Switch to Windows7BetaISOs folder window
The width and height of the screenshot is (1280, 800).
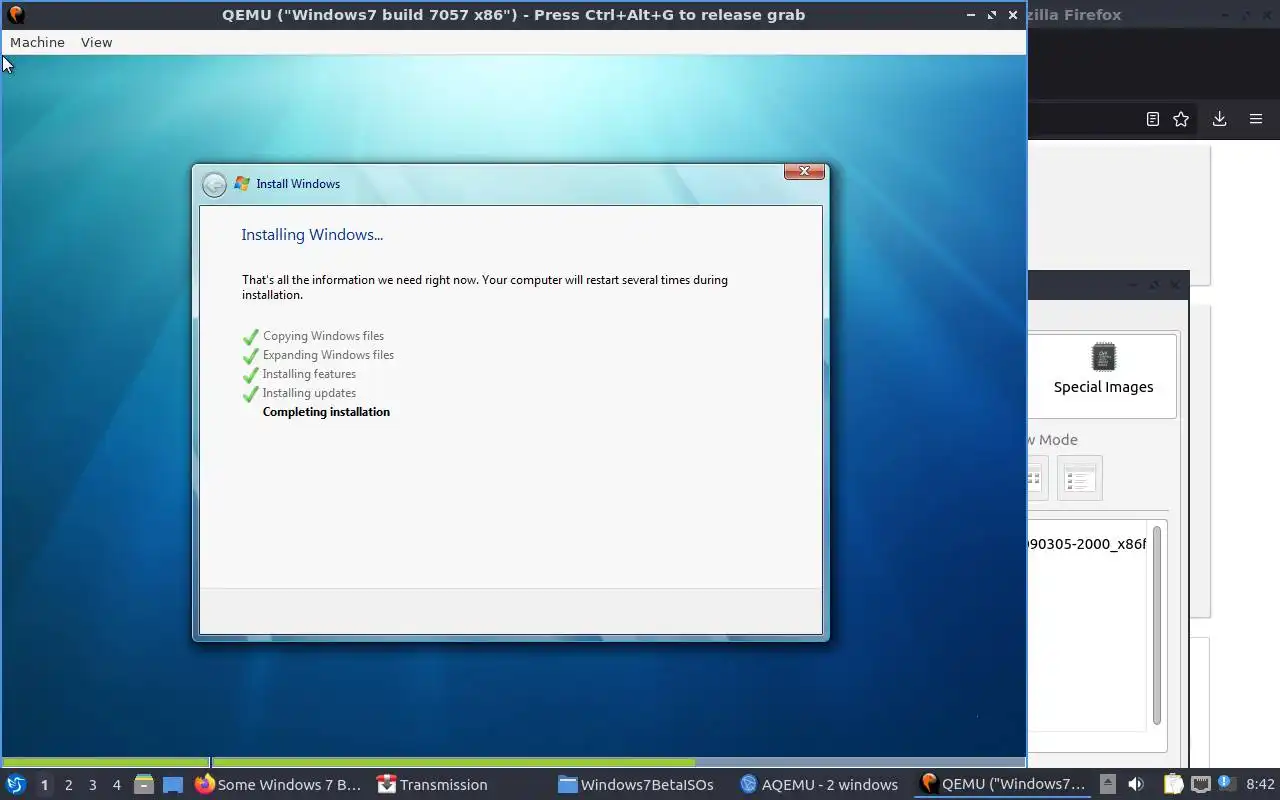tap(636, 785)
